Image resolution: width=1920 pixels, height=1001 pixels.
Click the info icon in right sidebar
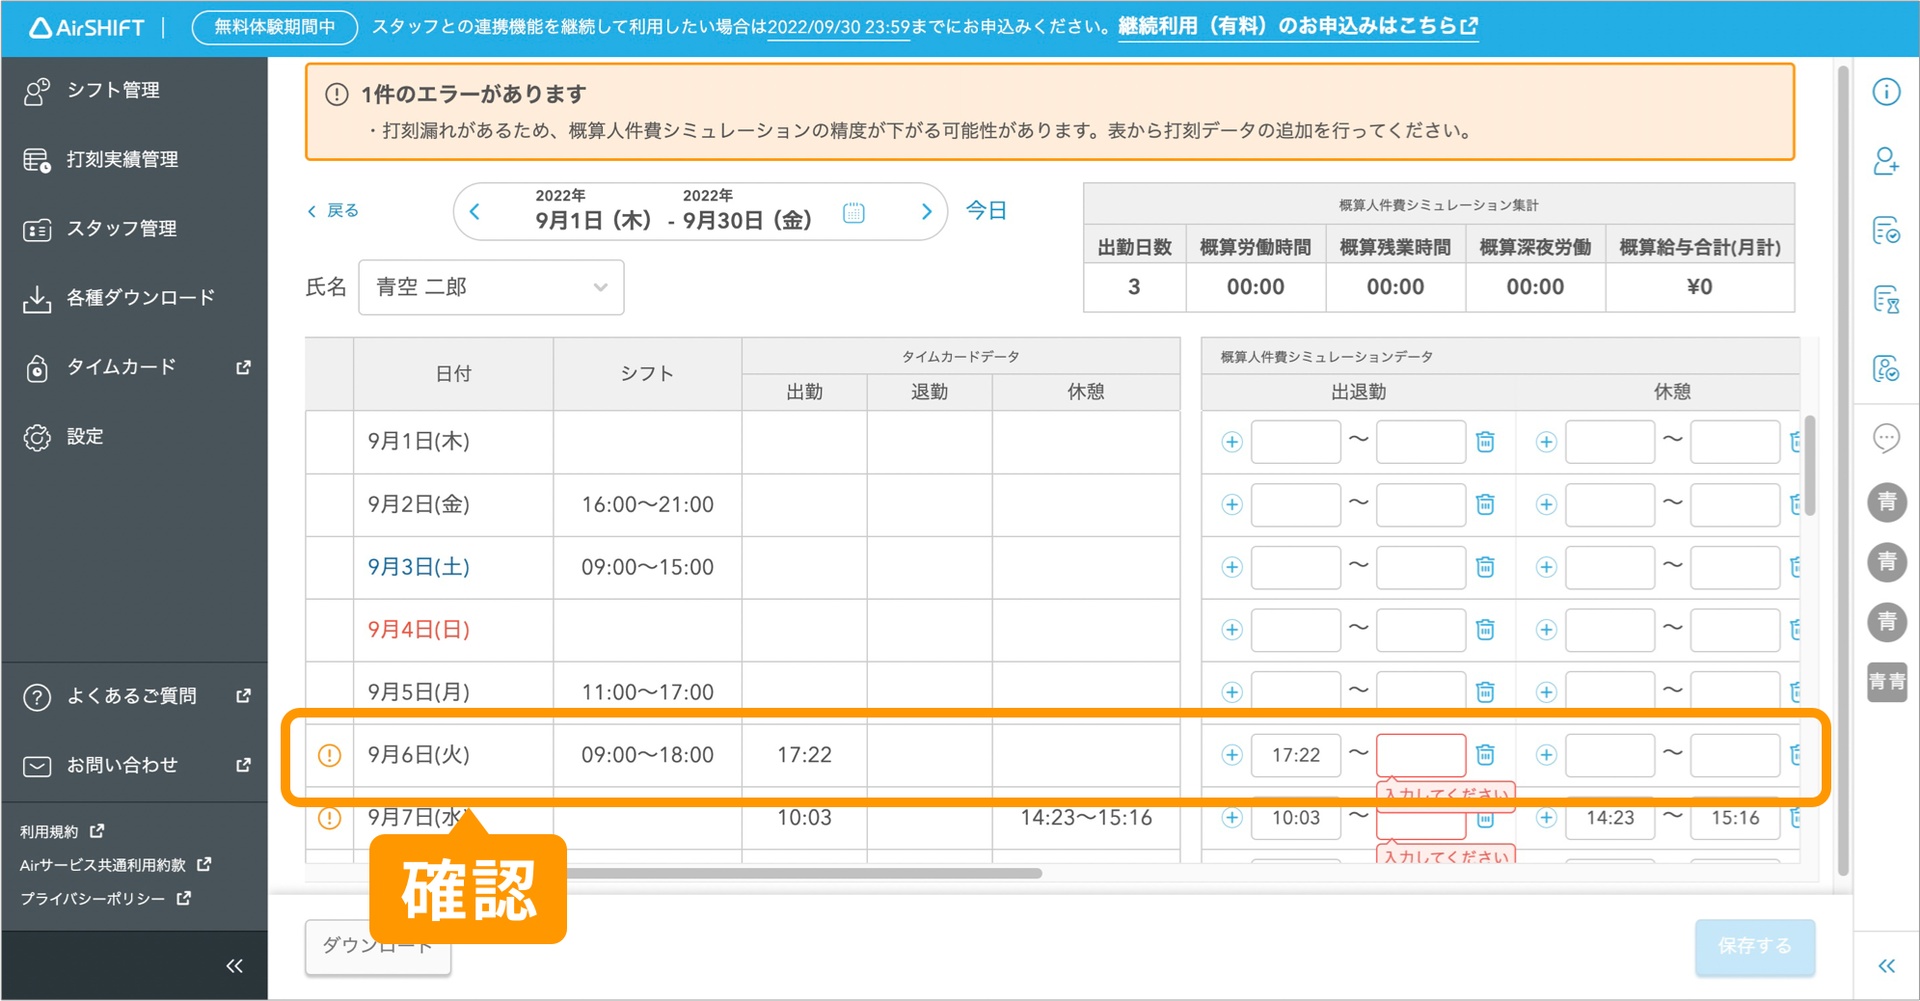pos(1886,92)
